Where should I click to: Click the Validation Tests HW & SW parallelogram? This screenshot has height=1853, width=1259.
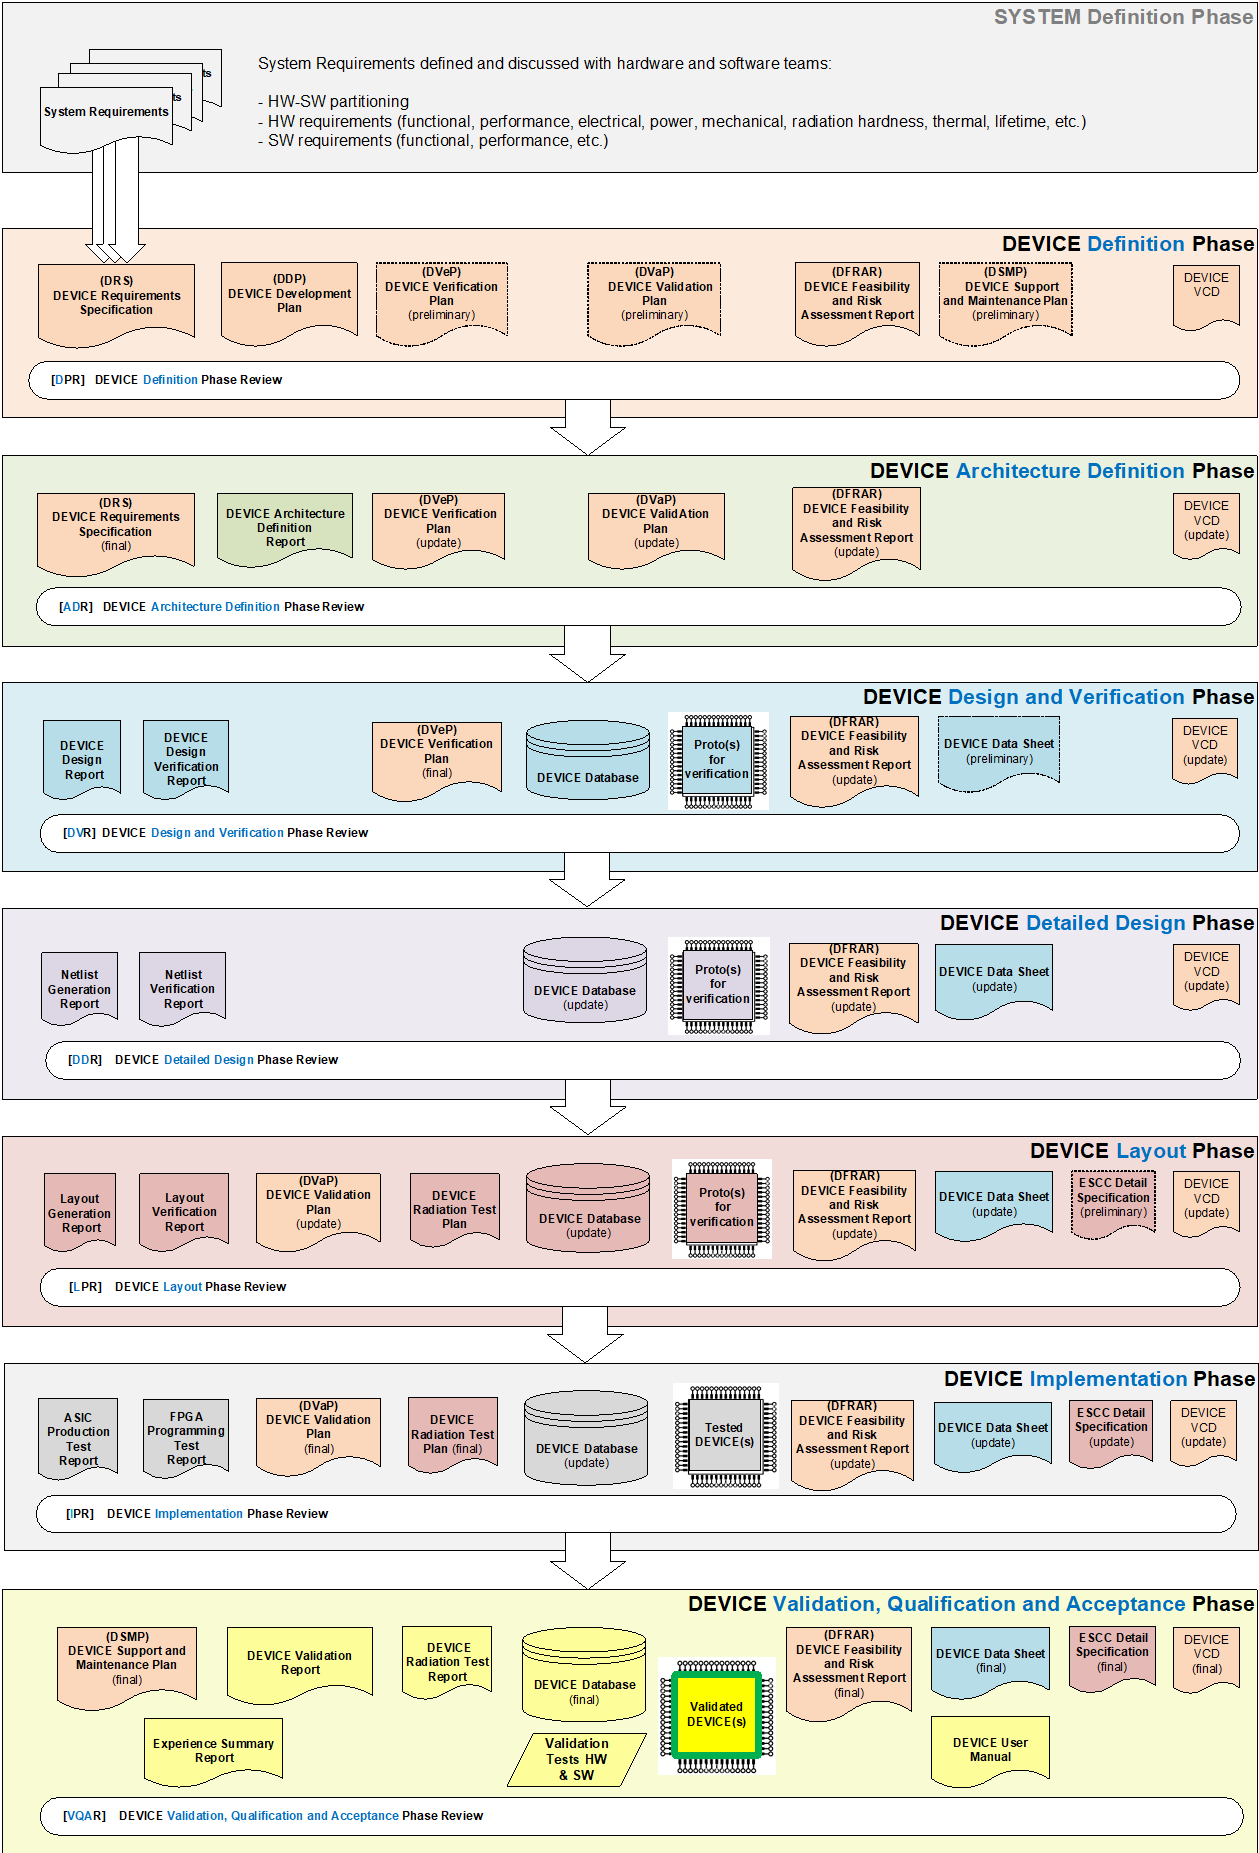point(576,1759)
